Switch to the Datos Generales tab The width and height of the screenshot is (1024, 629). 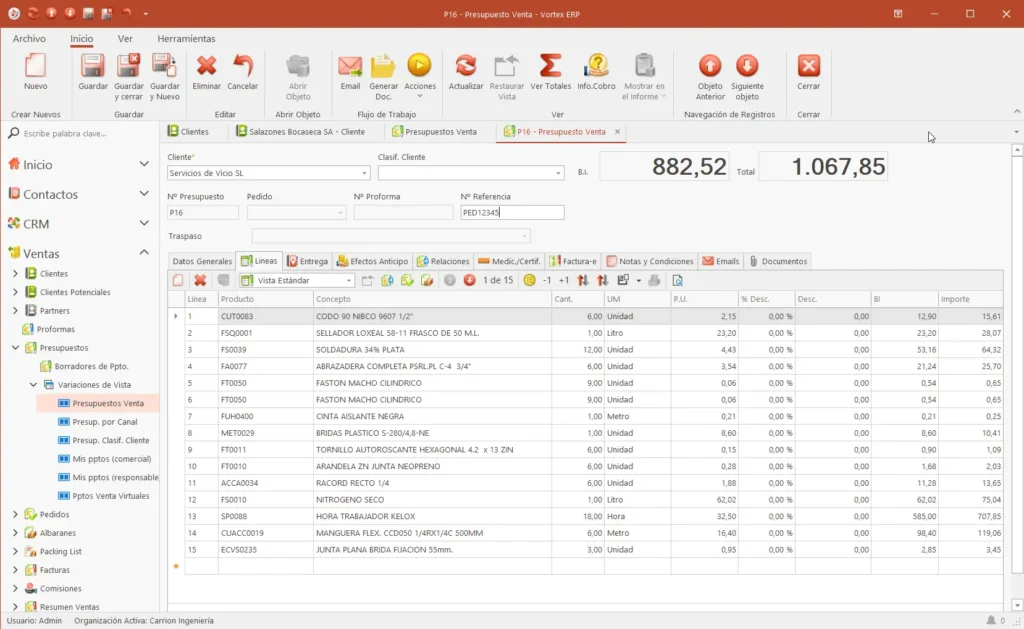point(202,261)
